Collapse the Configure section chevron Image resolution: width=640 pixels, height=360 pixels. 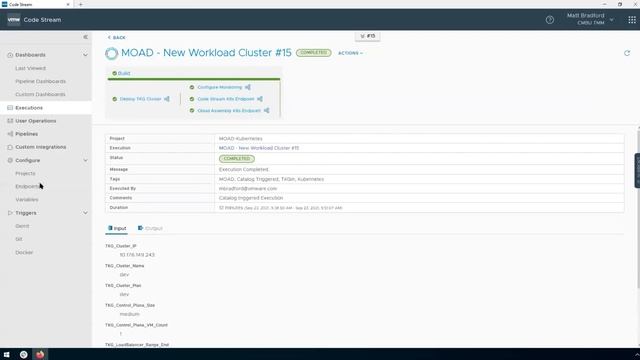point(85,160)
